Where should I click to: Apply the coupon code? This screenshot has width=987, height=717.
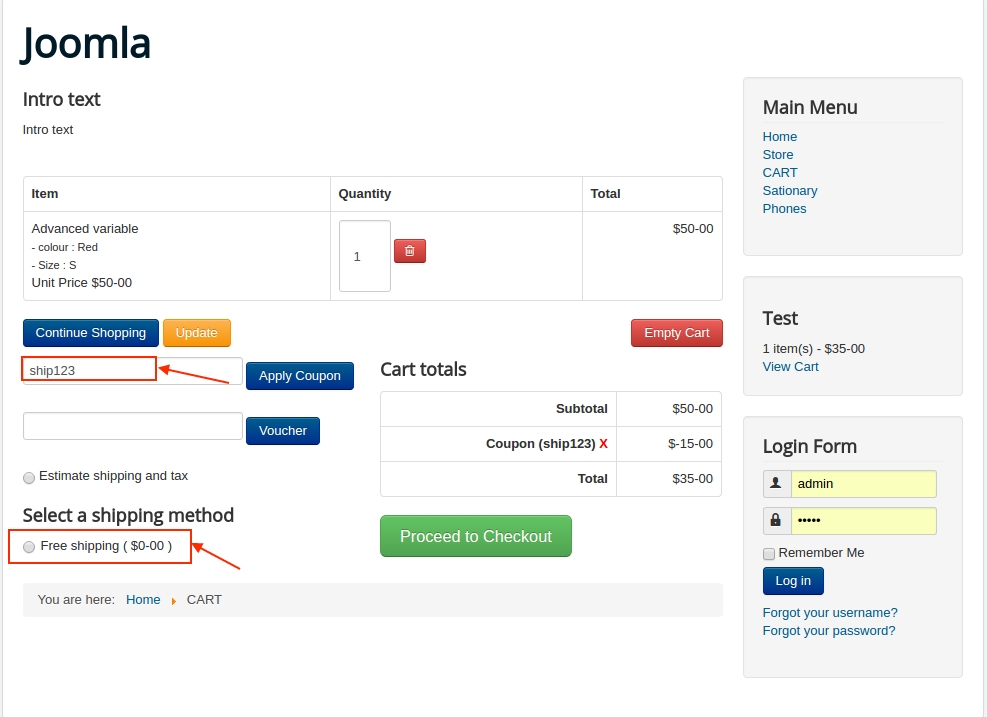click(x=300, y=376)
